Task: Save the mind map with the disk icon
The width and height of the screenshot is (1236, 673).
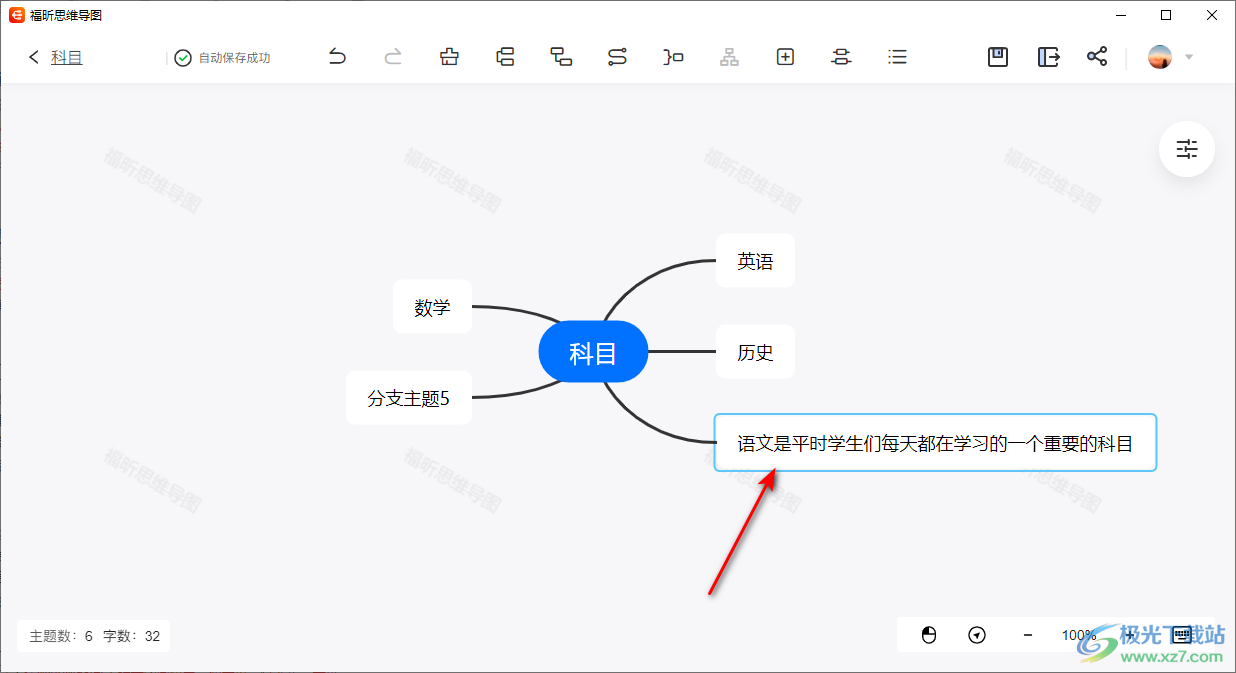Action: click(997, 57)
